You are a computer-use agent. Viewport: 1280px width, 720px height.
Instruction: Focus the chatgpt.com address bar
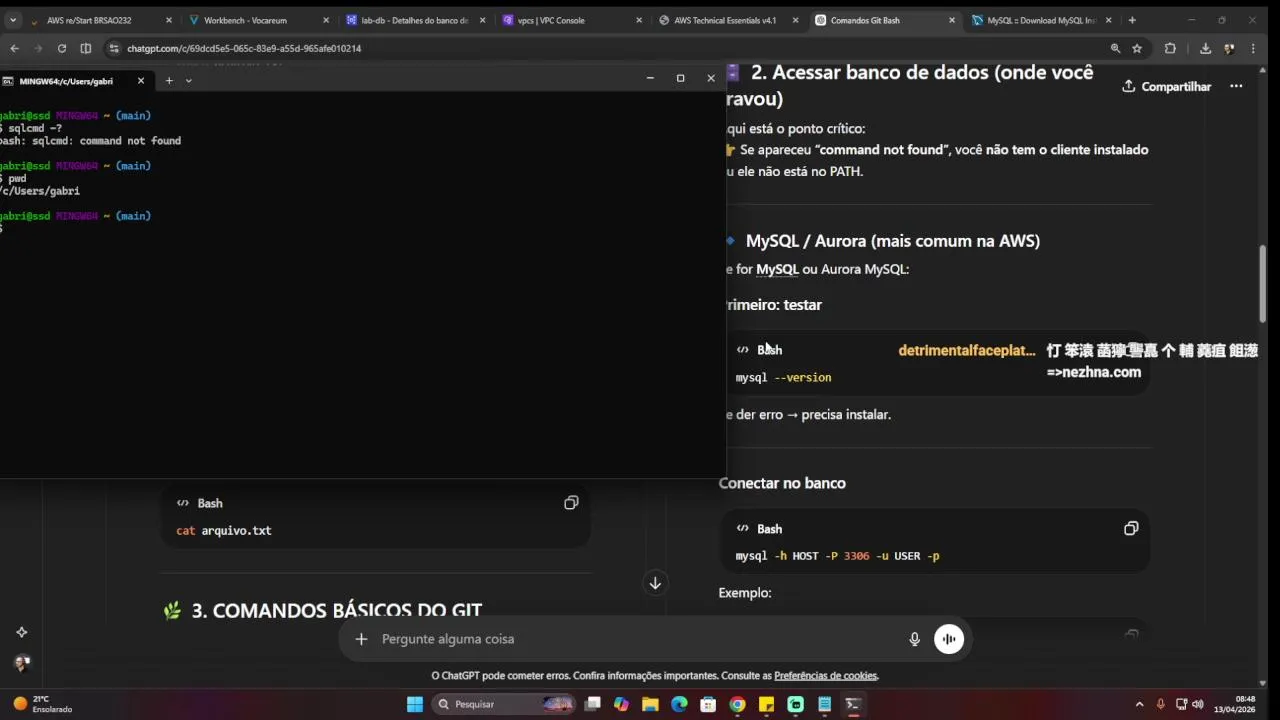[600, 48]
